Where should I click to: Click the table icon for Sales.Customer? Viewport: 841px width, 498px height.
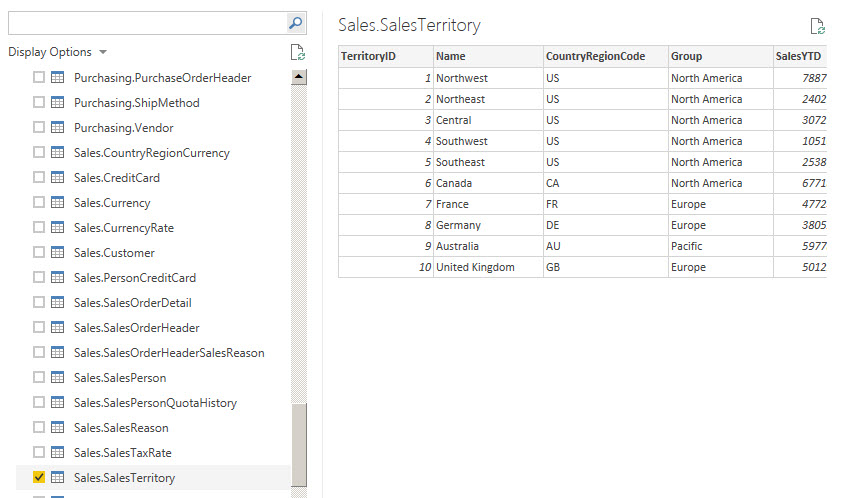pos(58,253)
